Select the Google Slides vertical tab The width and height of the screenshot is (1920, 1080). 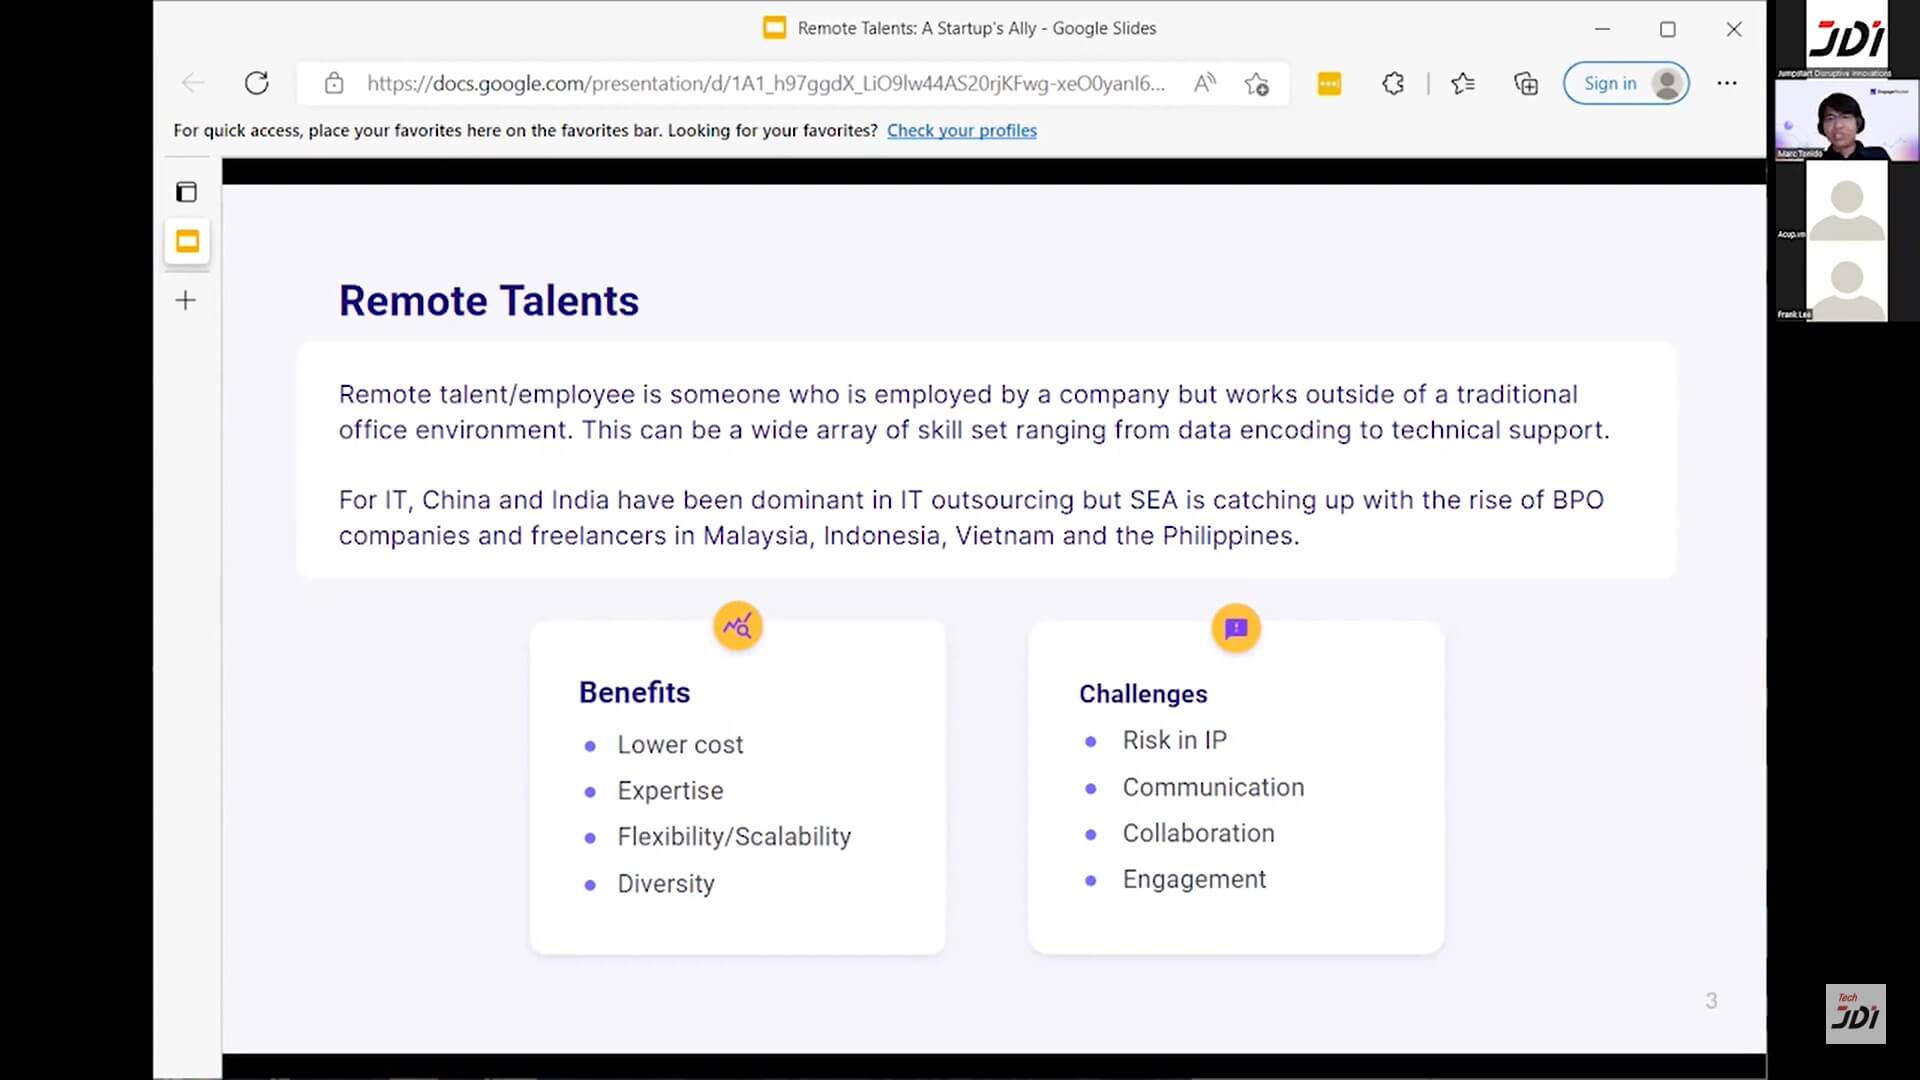(x=187, y=242)
